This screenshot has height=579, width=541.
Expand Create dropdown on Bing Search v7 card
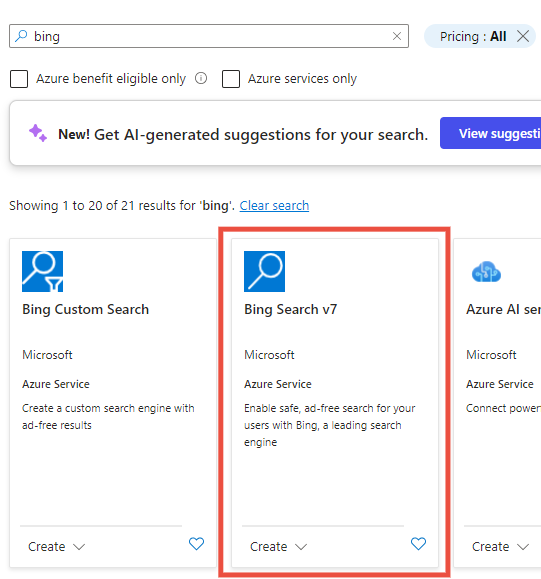(278, 547)
